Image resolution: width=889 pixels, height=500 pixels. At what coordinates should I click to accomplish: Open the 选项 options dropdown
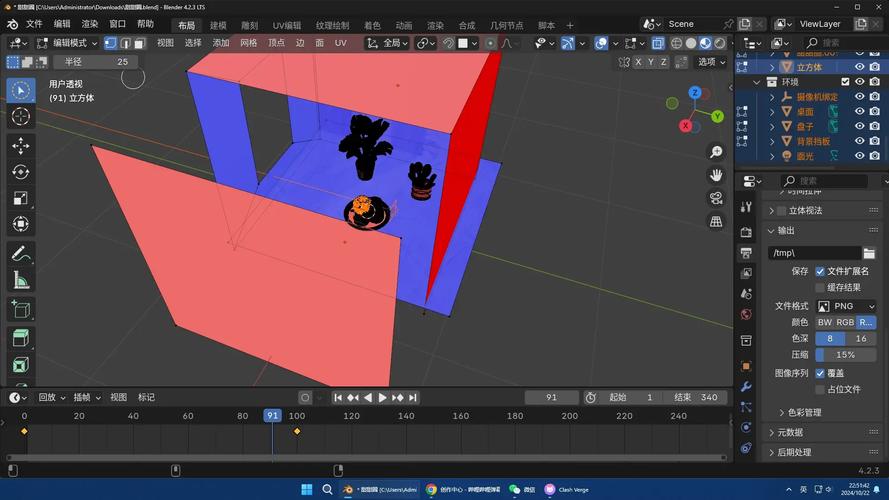[x=711, y=62]
